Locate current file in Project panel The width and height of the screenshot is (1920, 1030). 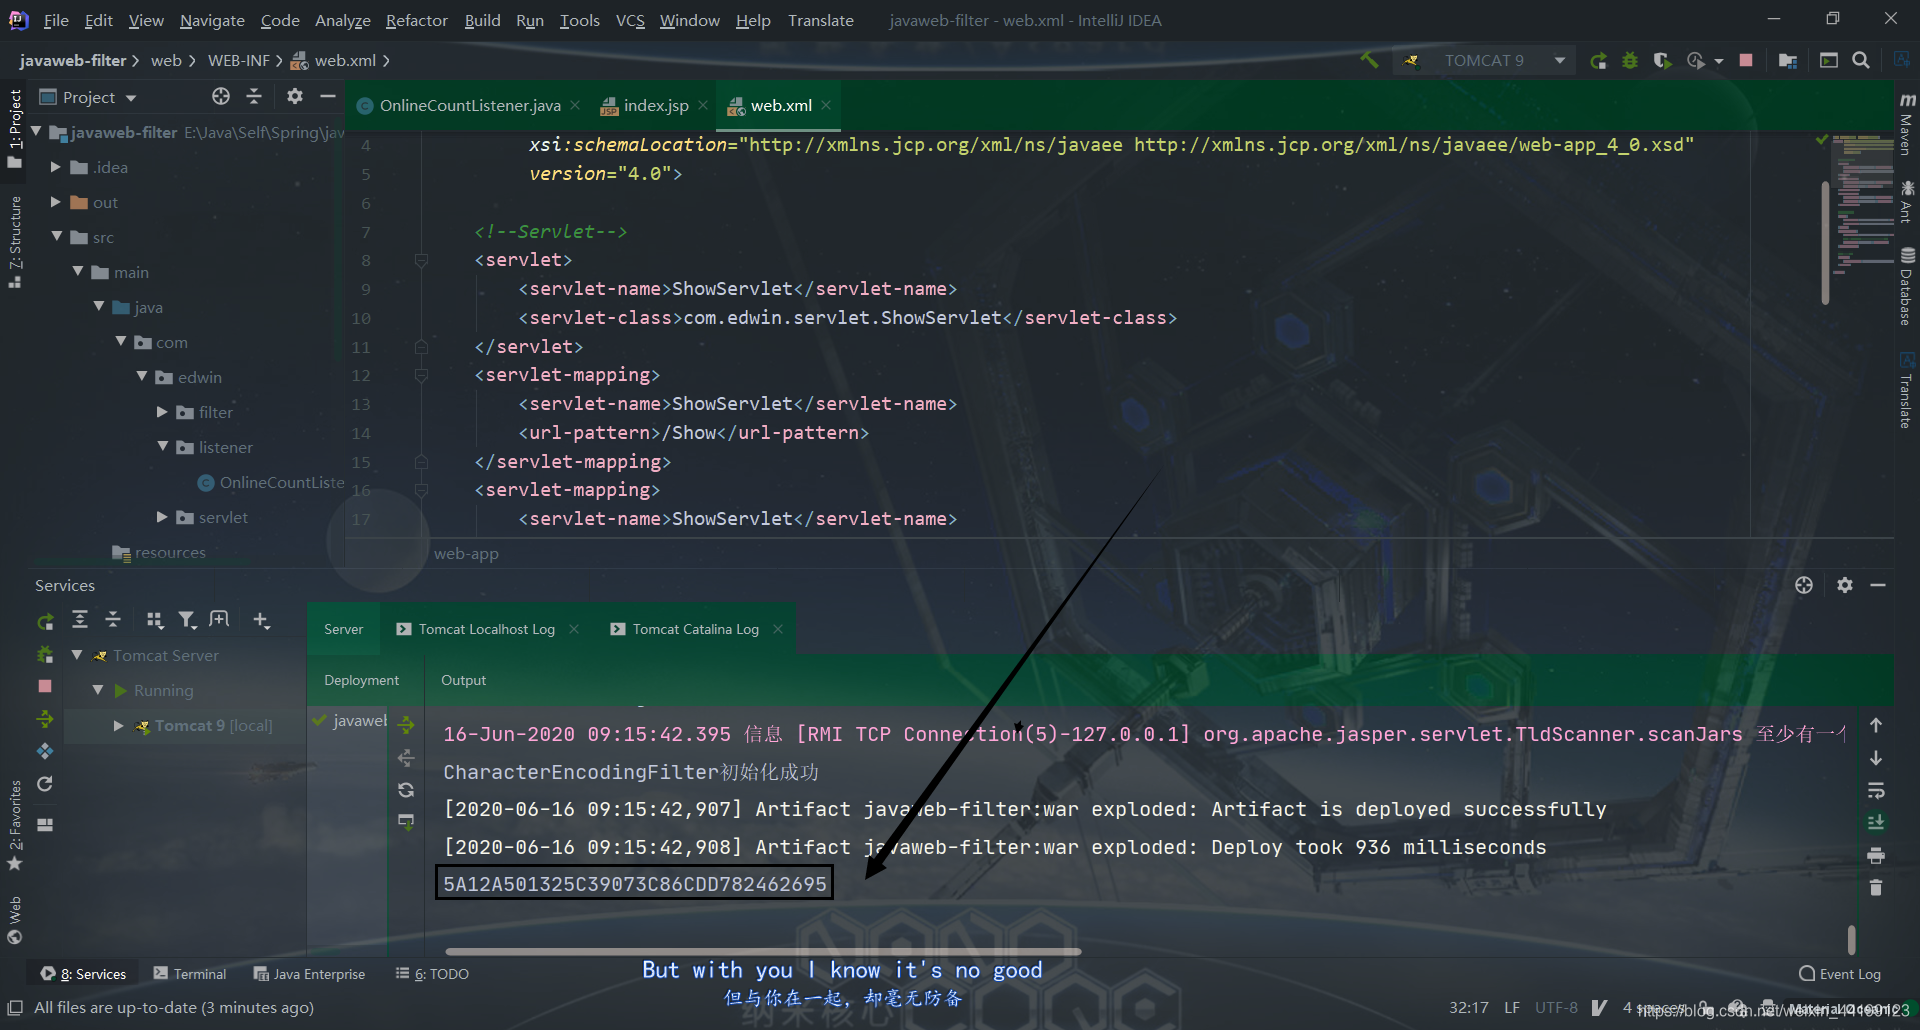[221, 96]
